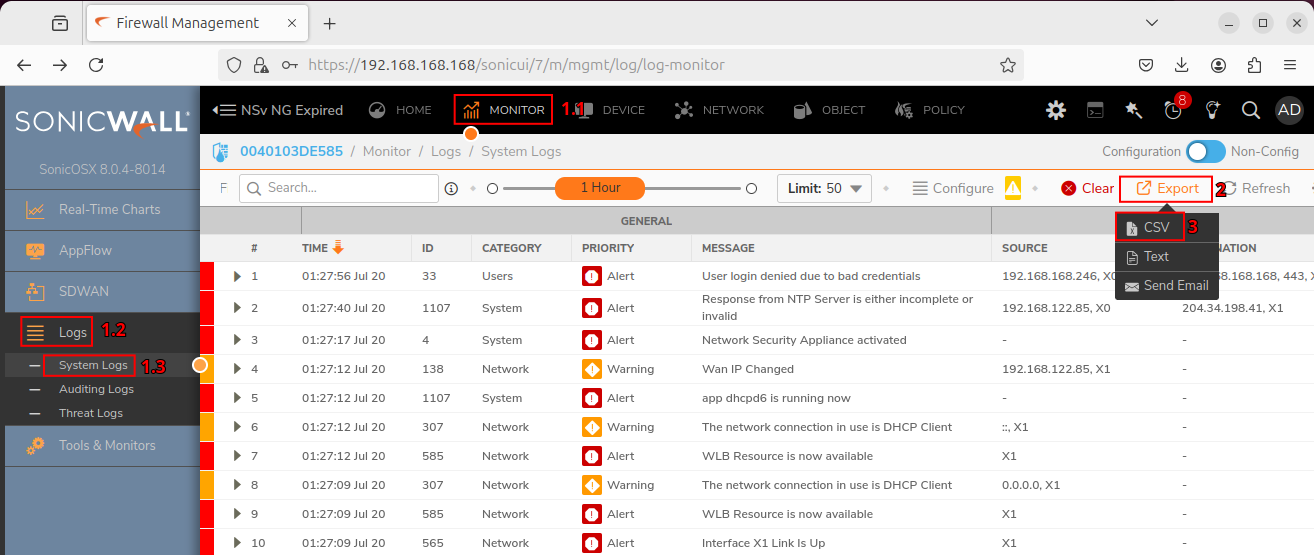Click the Configure button
1314x555 pixels.
point(953,188)
